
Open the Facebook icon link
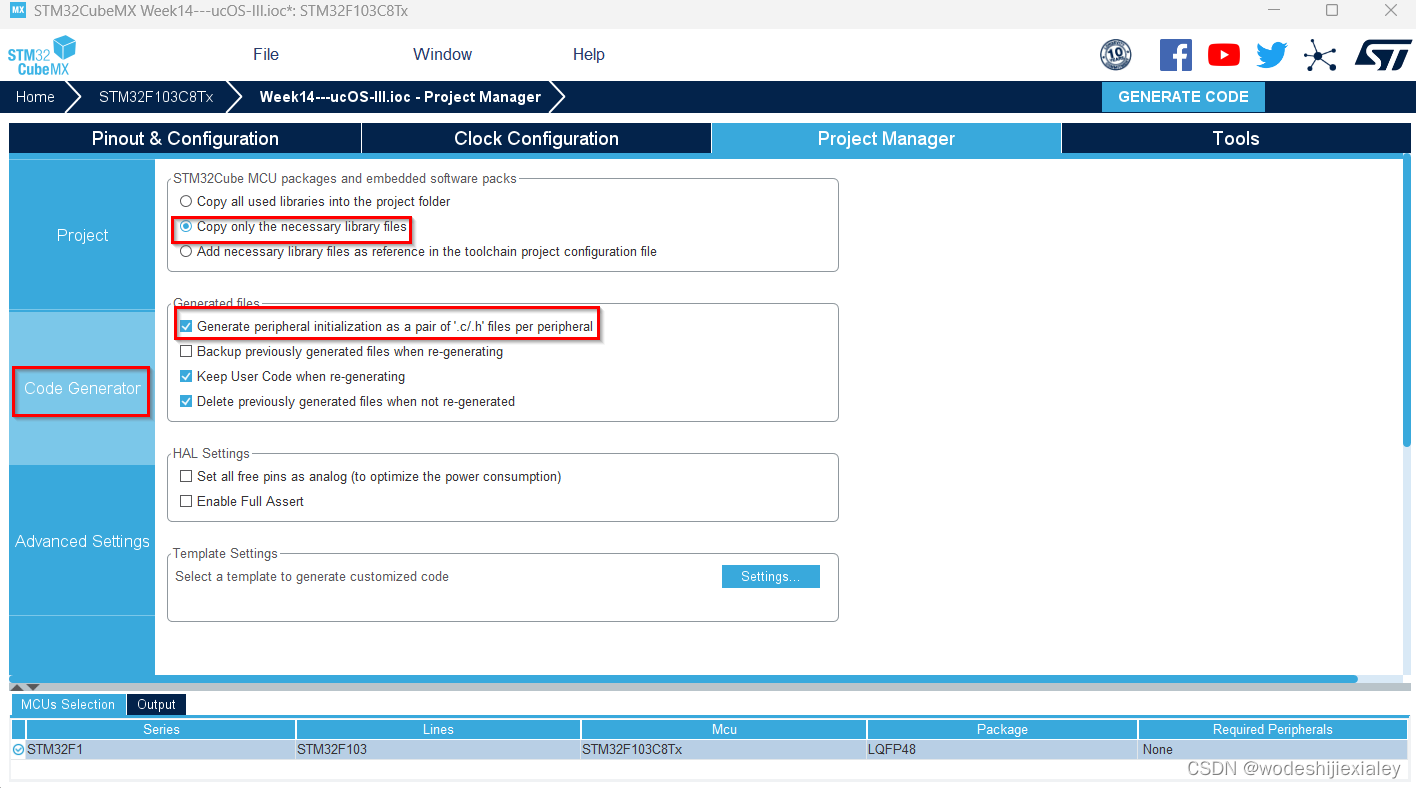point(1176,55)
